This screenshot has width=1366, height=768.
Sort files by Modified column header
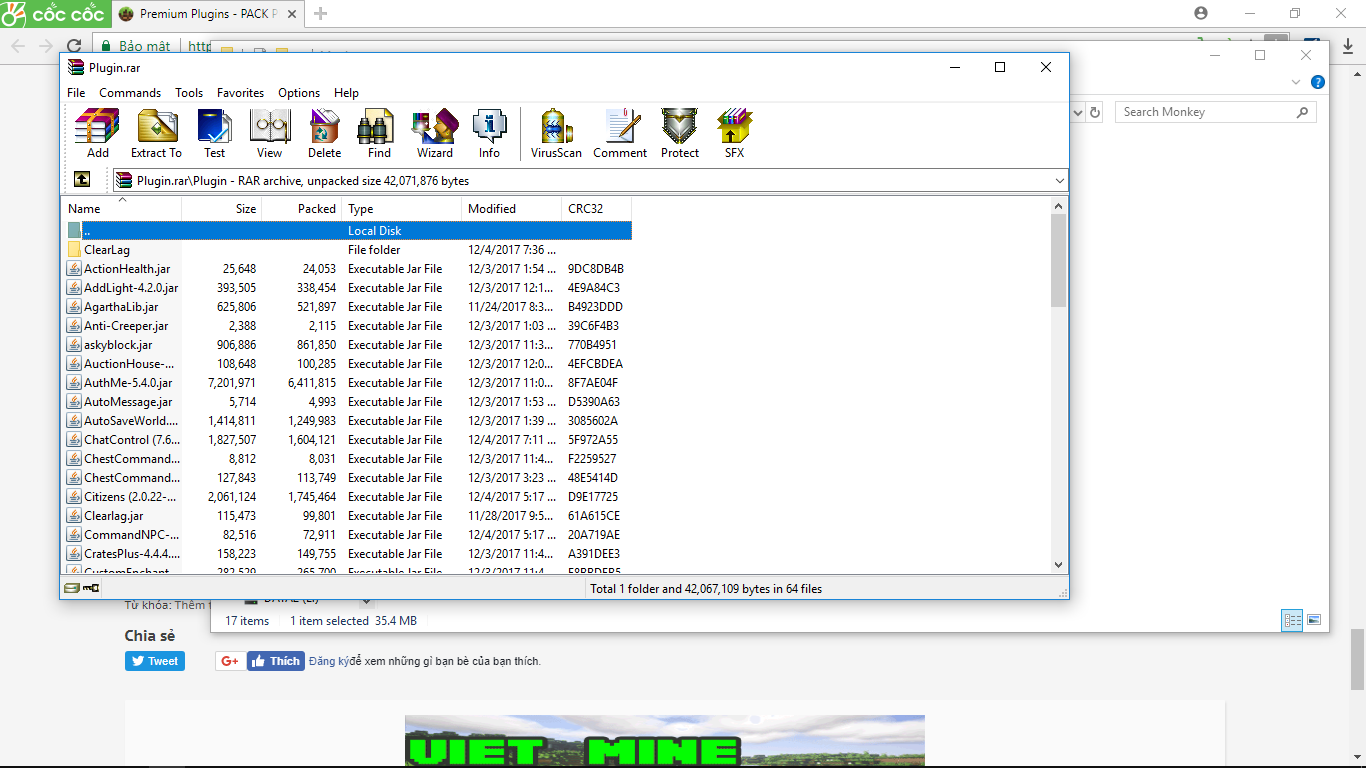point(512,209)
